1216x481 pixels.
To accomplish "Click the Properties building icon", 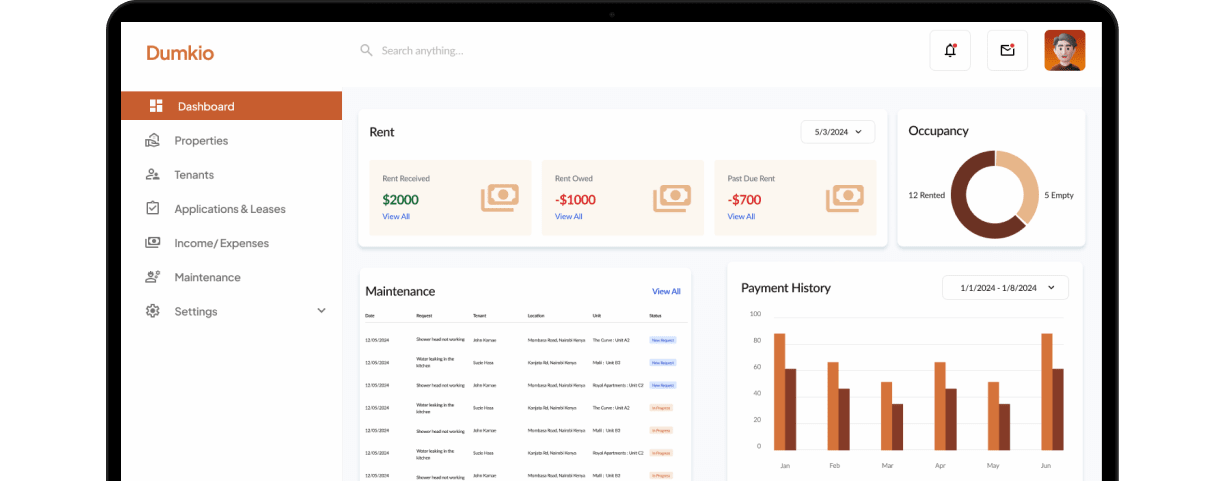I will click(153, 141).
